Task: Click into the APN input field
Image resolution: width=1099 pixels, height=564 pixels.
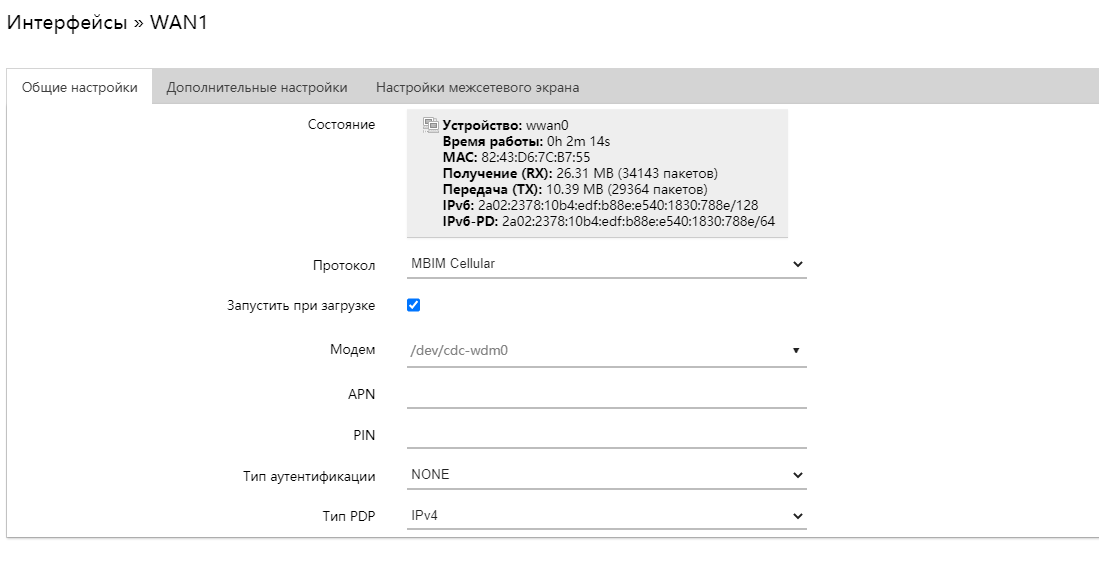Action: [x=606, y=393]
